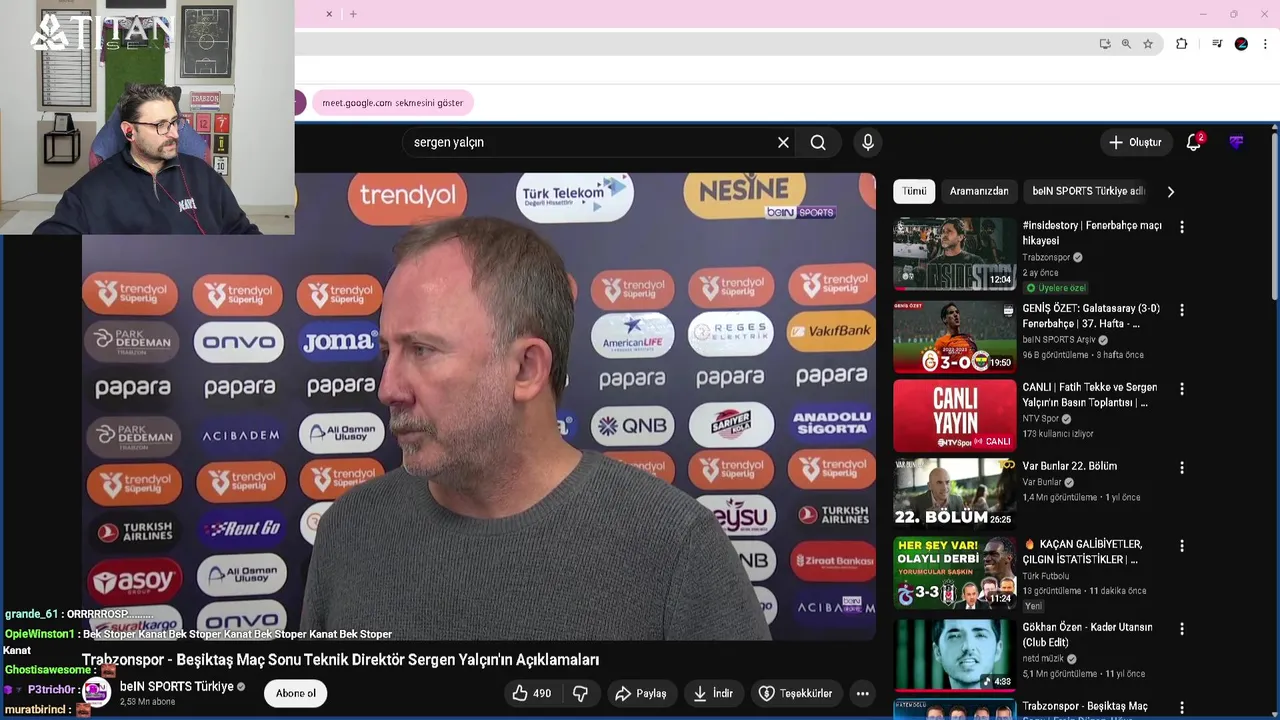Open GENİŞ ÖZET Galatasaray 3-0 thumbnail

coord(954,337)
